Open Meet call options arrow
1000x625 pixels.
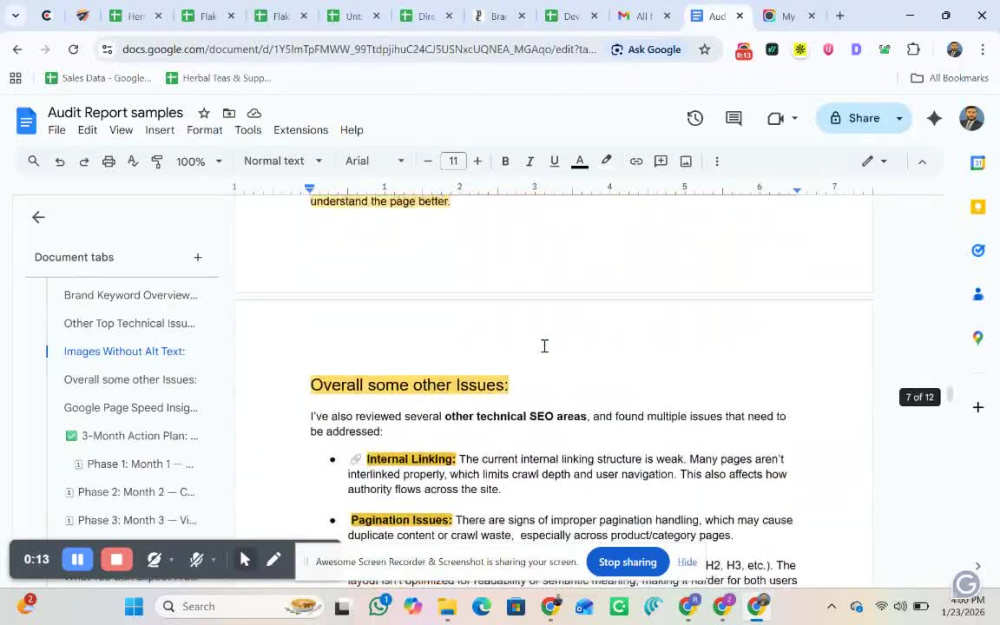(x=795, y=118)
